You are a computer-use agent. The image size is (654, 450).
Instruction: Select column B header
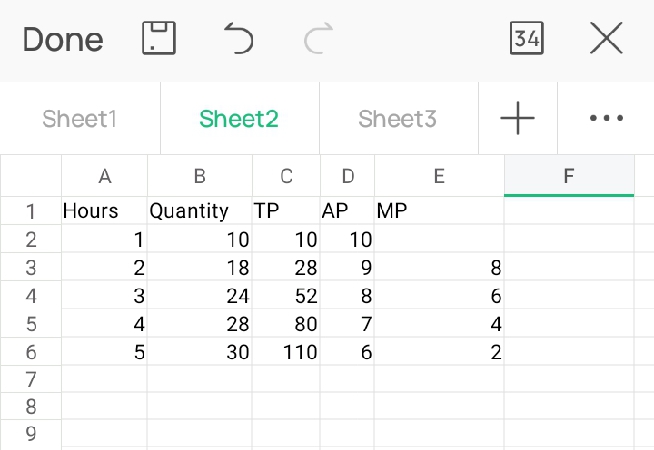(x=199, y=177)
